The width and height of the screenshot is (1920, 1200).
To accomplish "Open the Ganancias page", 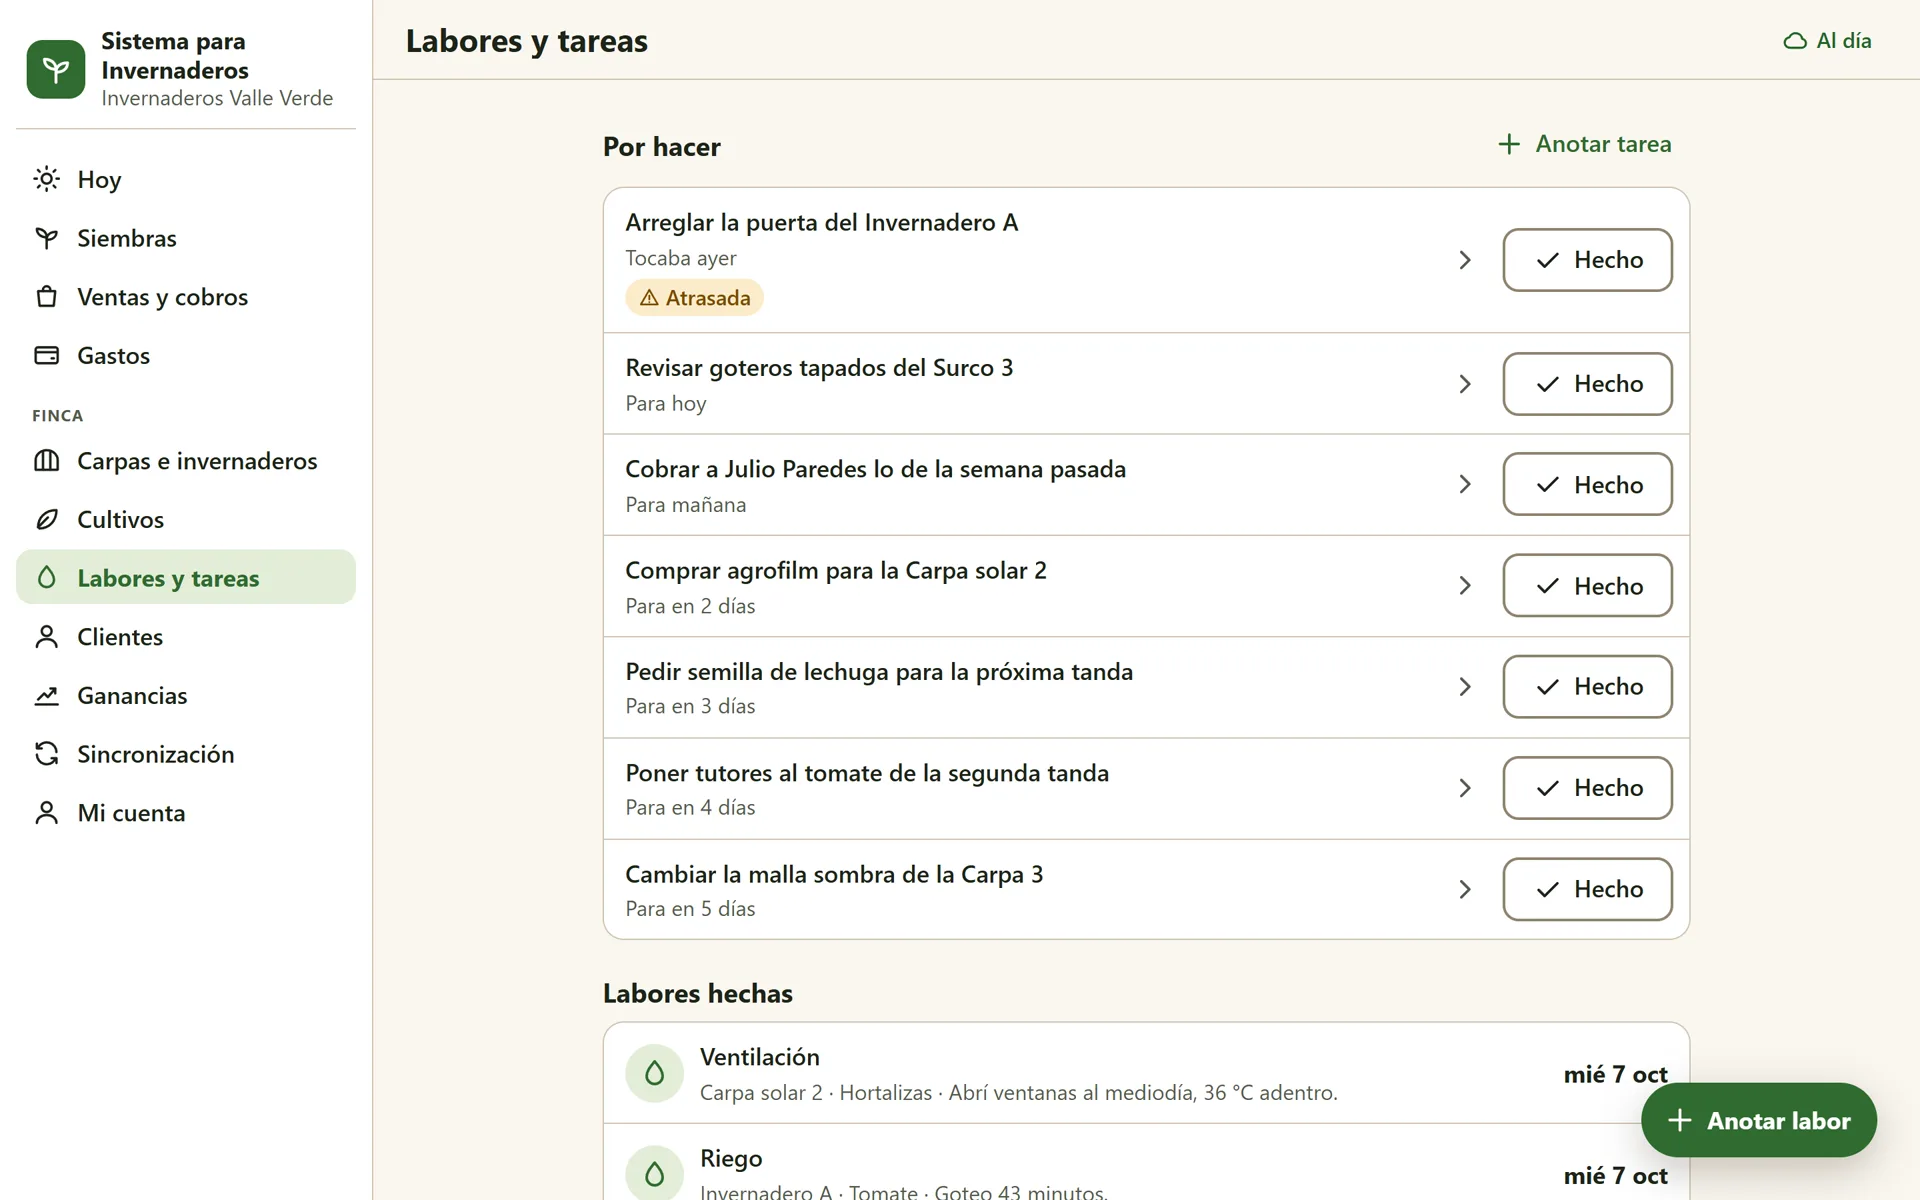I will 186,695.
